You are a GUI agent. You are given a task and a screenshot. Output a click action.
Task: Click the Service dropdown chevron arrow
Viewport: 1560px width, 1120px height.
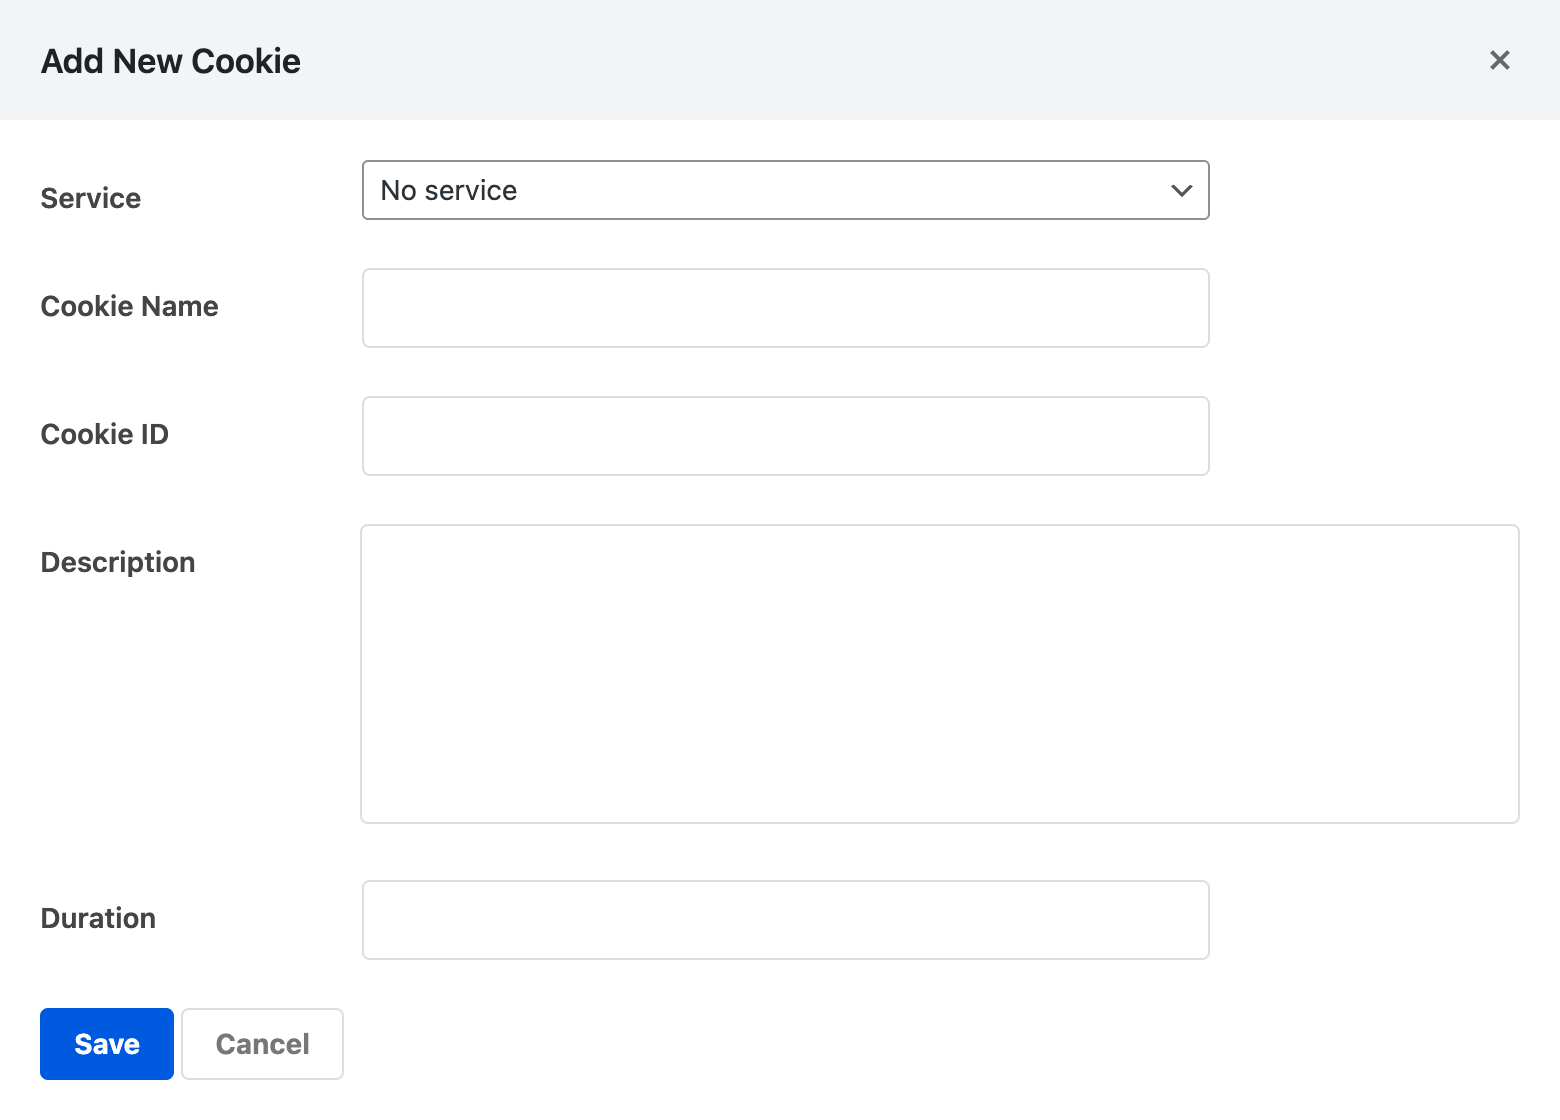pyautogui.click(x=1180, y=190)
